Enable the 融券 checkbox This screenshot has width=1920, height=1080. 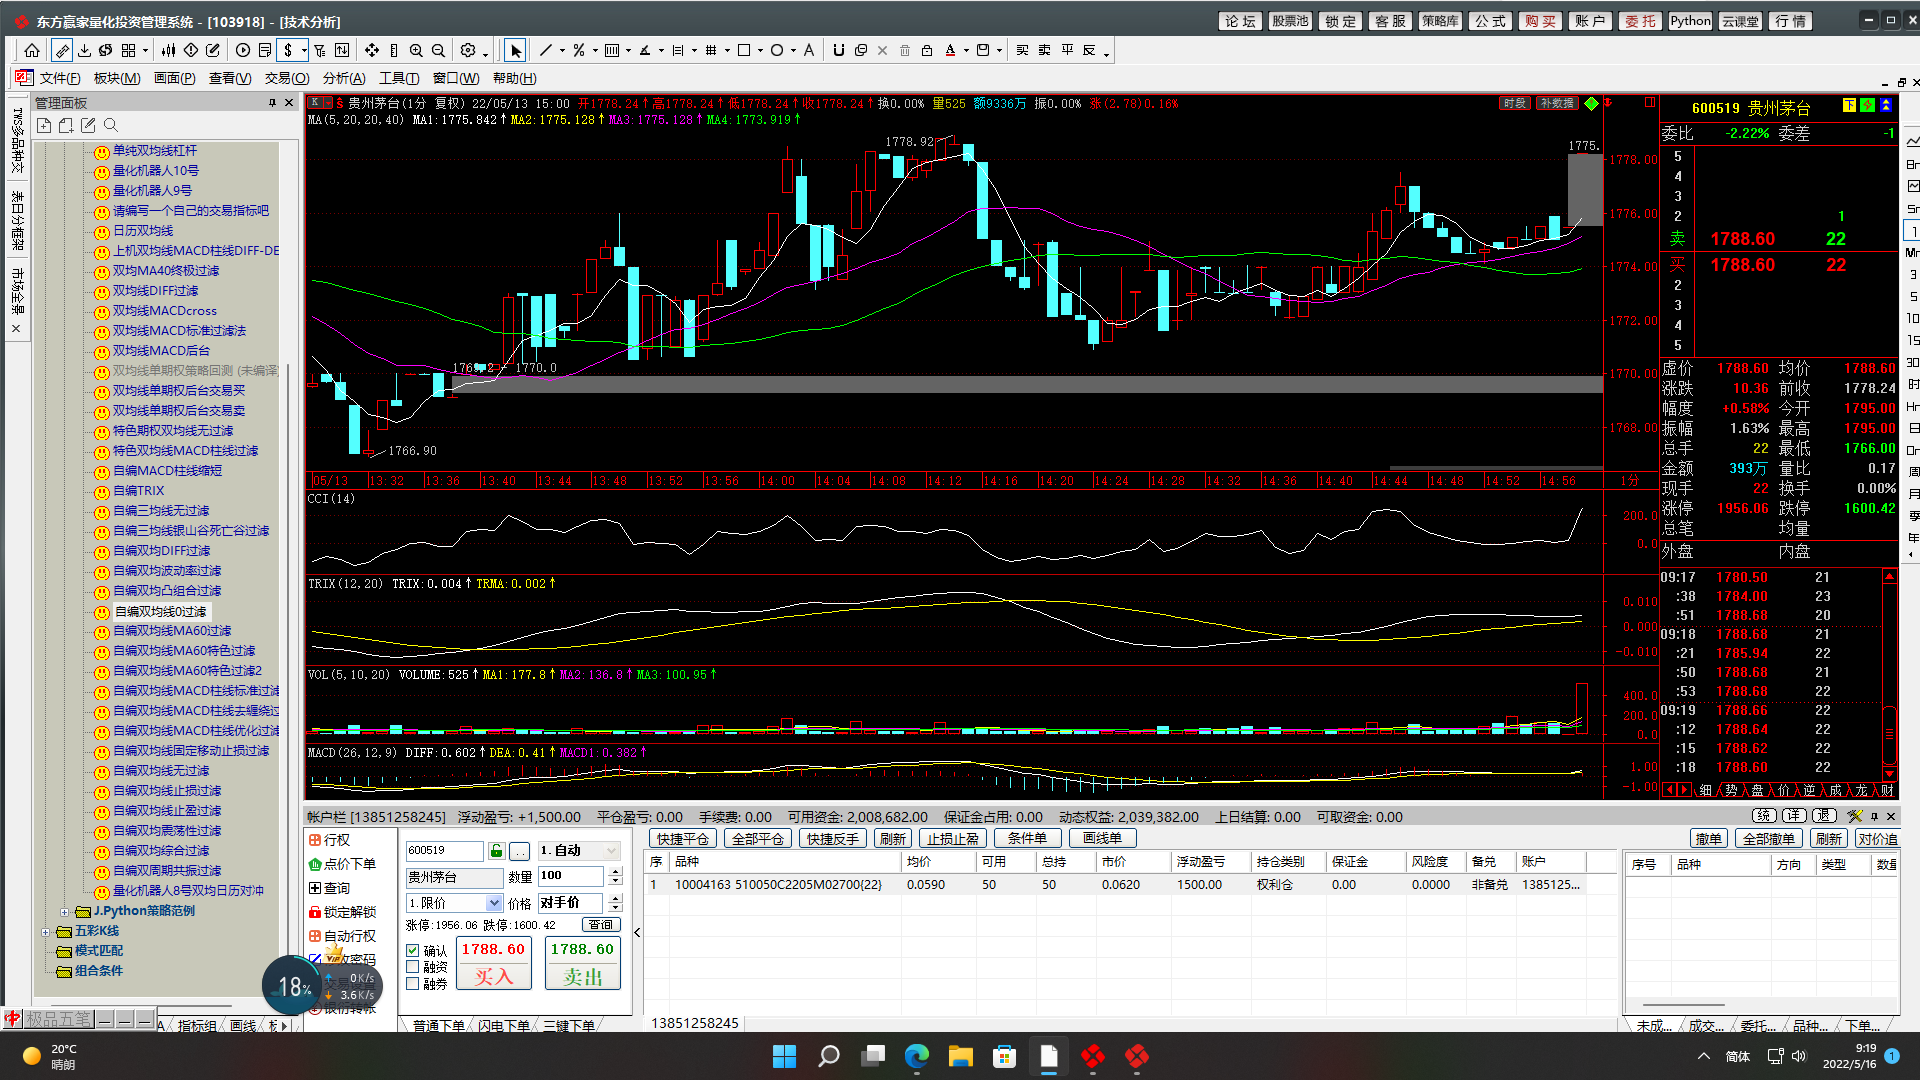coord(413,984)
